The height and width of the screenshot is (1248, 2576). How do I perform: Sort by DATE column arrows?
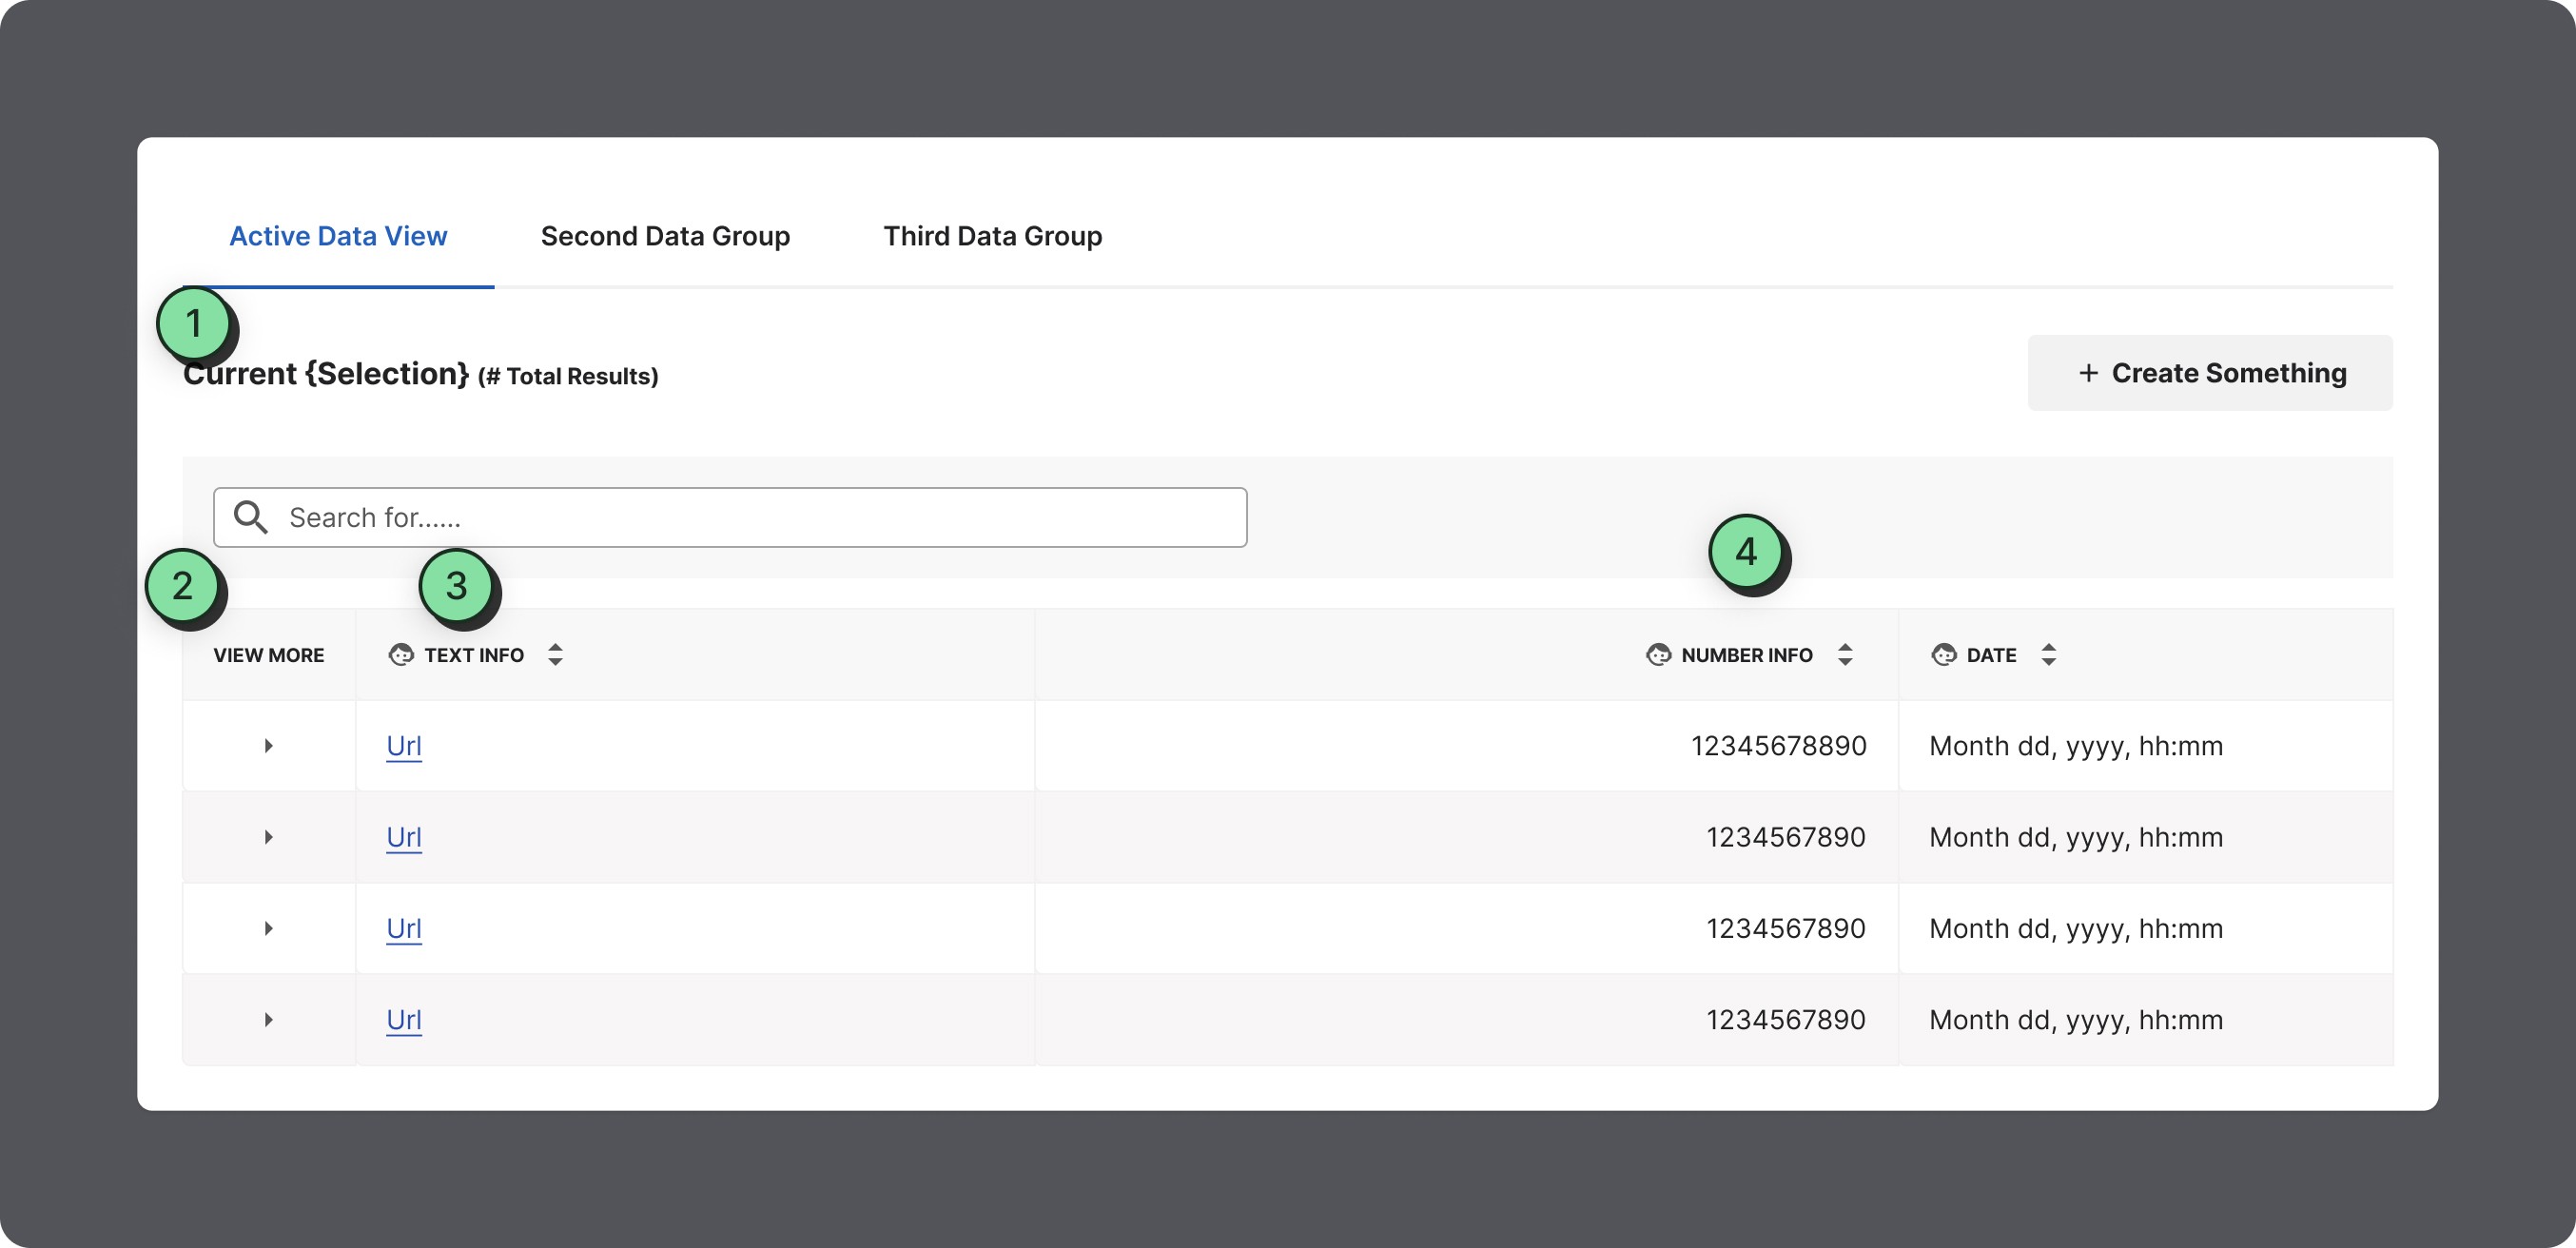[x=2048, y=655]
